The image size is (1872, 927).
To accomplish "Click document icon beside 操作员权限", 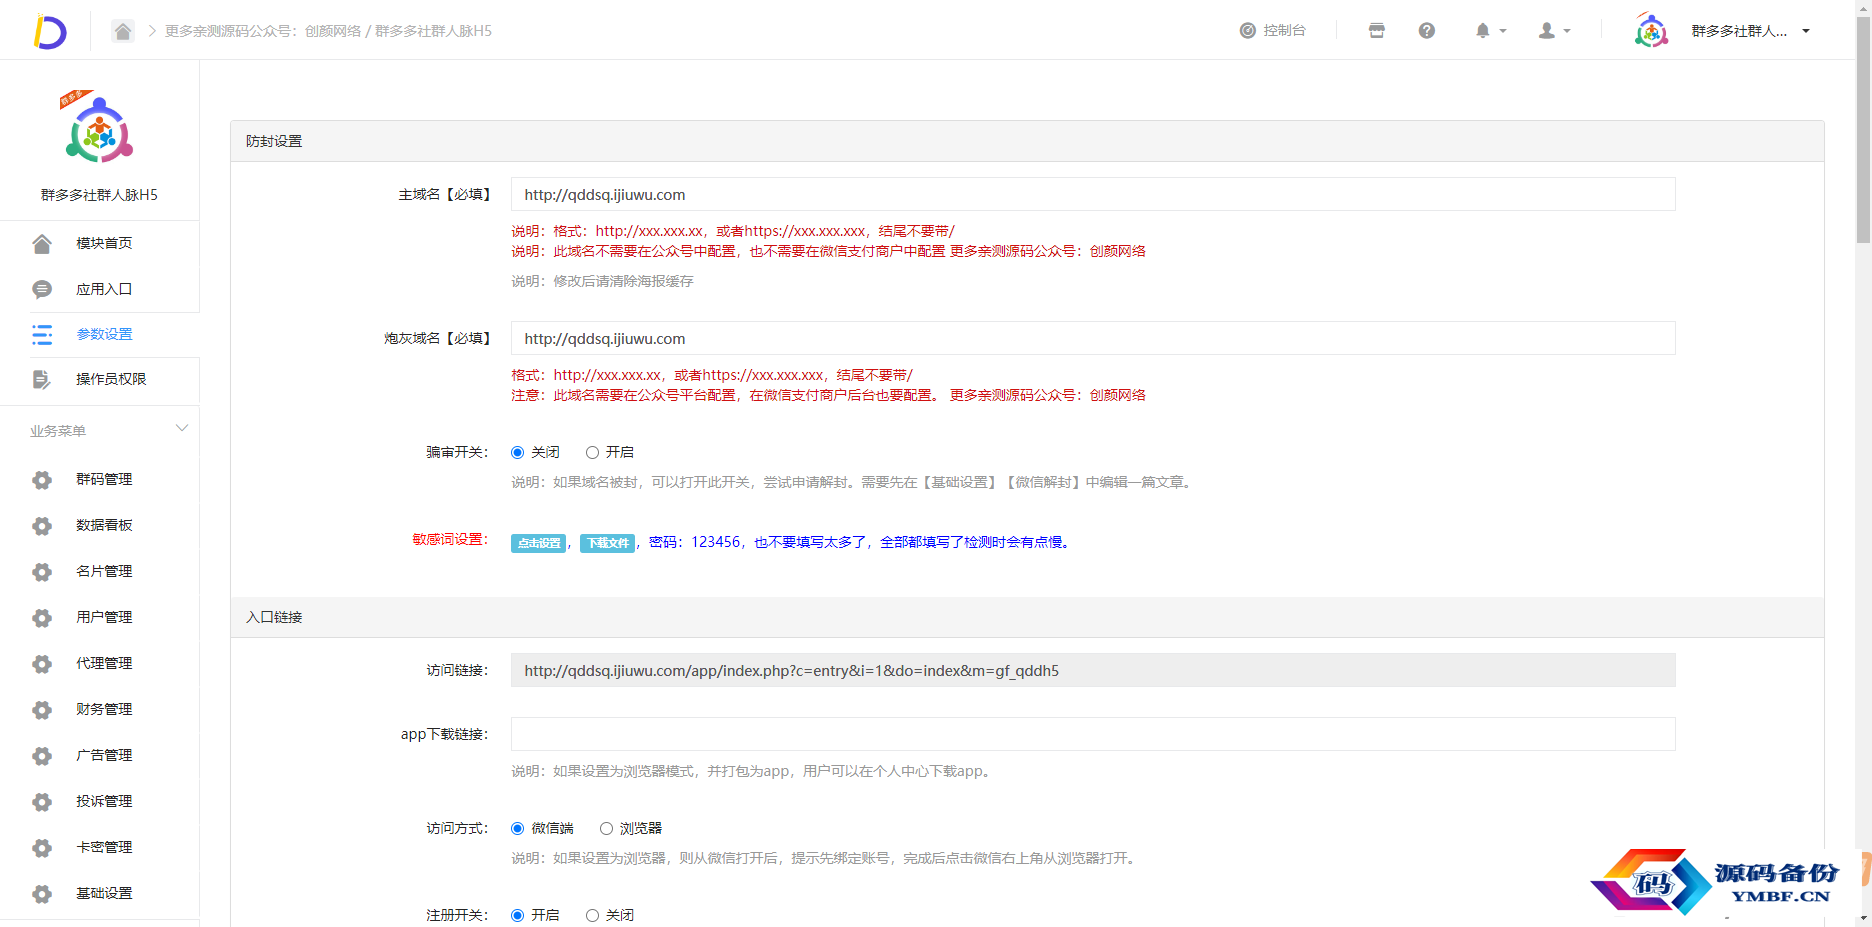I will click(x=42, y=380).
